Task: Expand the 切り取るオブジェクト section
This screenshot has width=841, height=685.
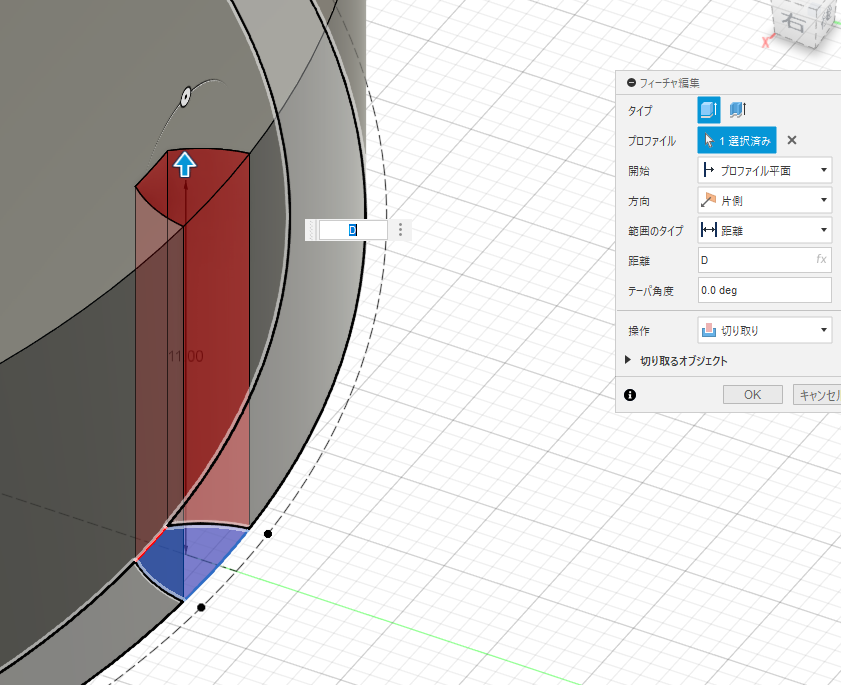Action: point(628,361)
